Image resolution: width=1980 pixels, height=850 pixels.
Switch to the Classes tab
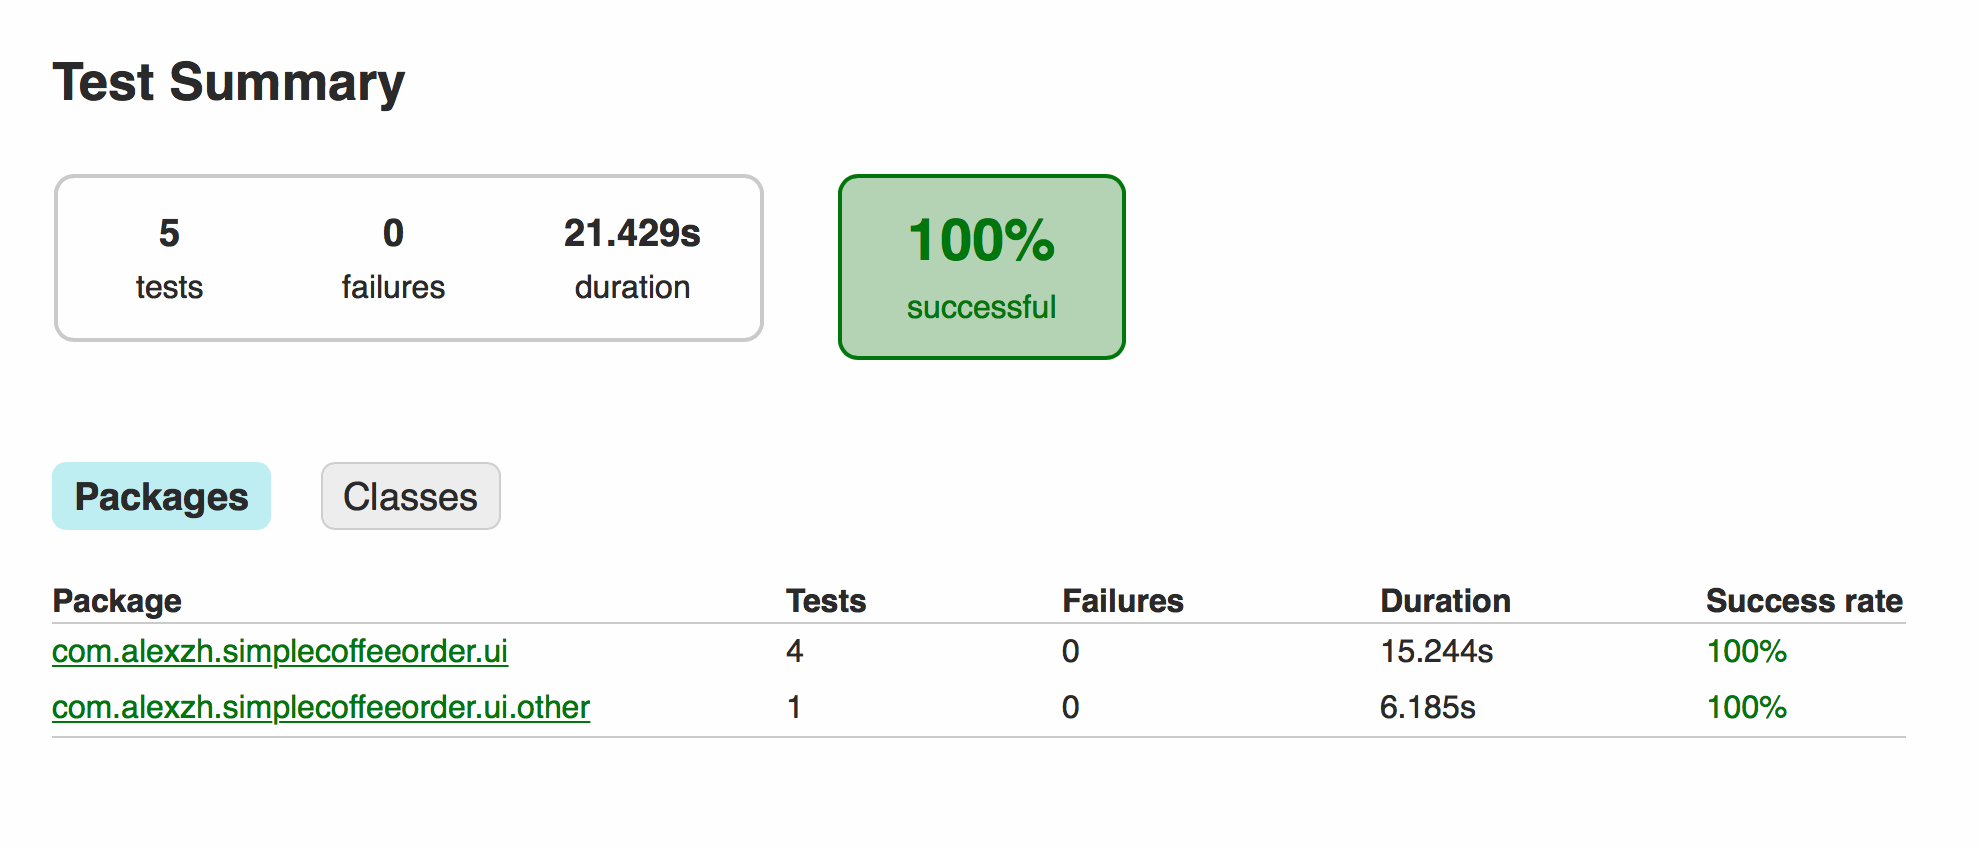pyautogui.click(x=410, y=496)
